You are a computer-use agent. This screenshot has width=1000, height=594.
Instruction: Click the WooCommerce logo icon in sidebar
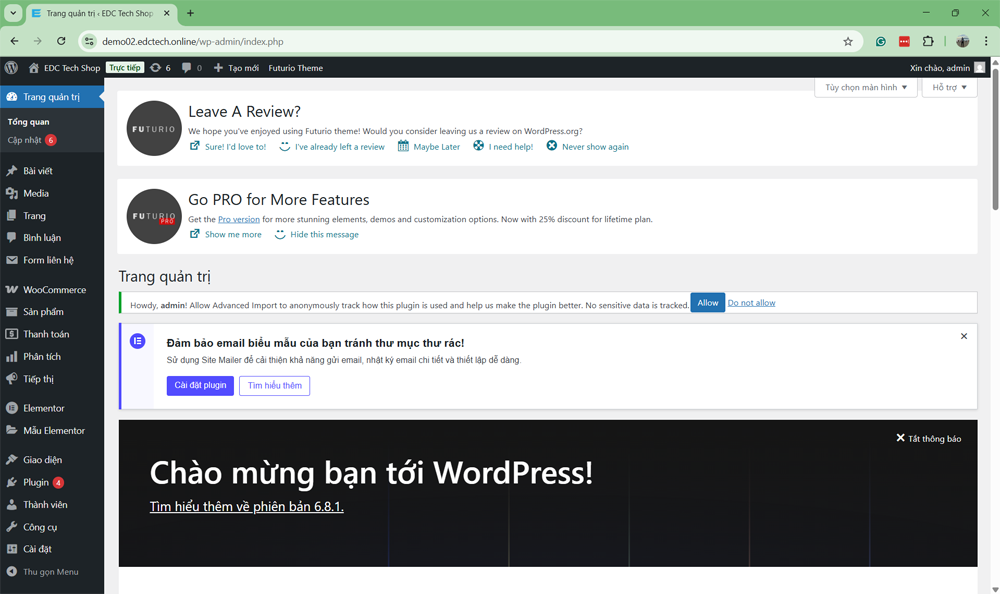click(x=11, y=290)
